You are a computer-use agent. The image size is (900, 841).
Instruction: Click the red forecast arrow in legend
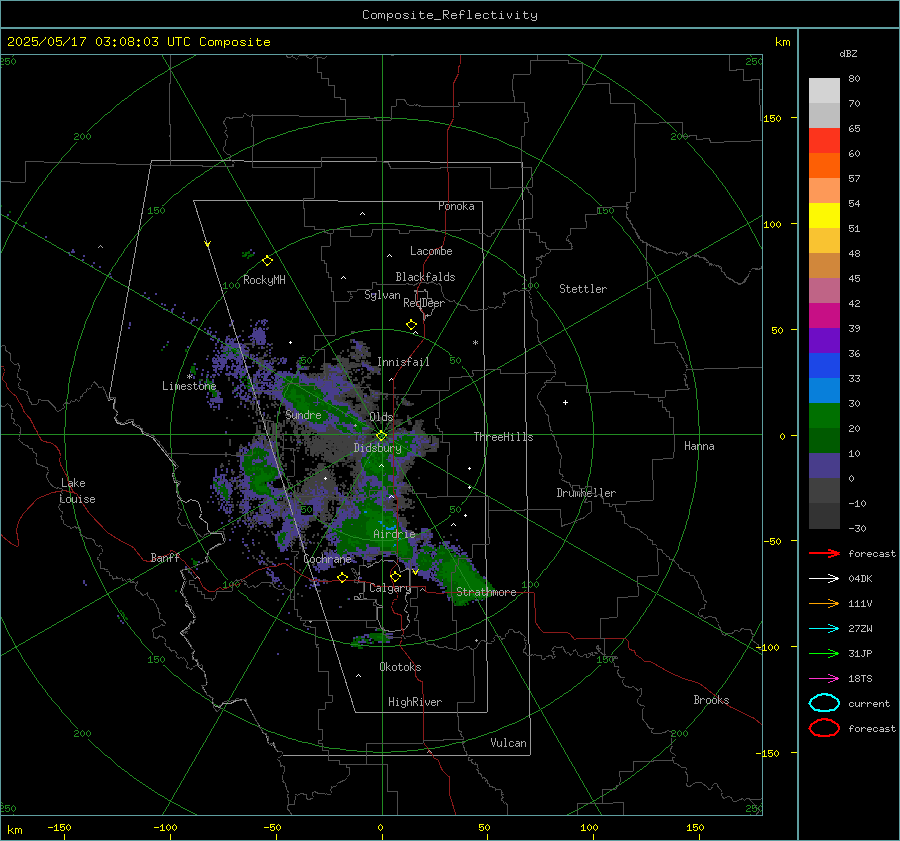(x=824, y=553)
